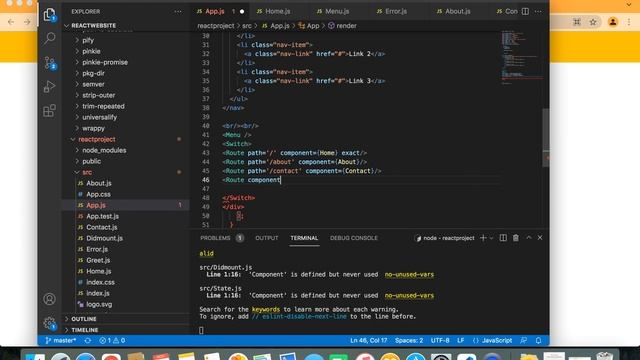Open the PROBLEMS panel tab
The height and width of the screenshot is (360, 640).
point(222,238)
